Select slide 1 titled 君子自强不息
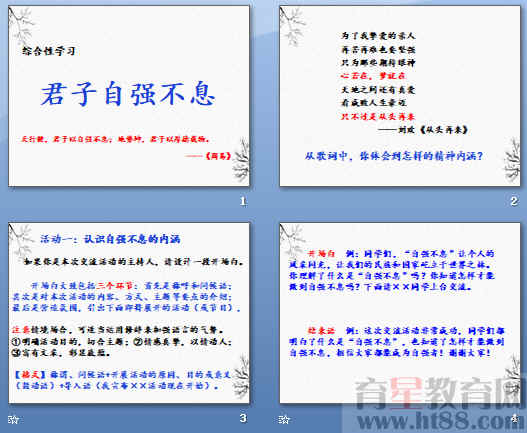This screenshot has height=433, width=527. (129, 96)
